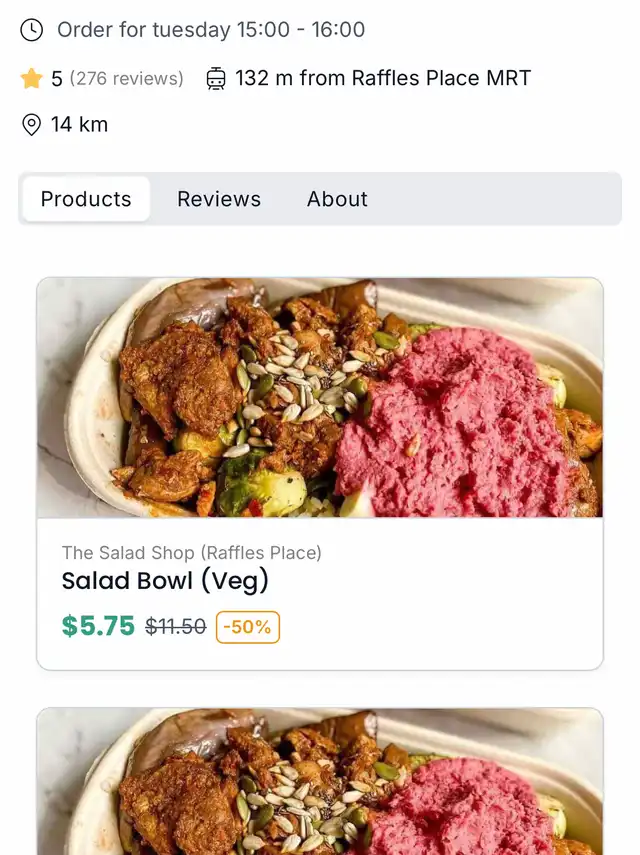Open the About tab
Image resolution: width=640 pixels, height=855 pixels.
pyautogui.click(x=337, y=199)
